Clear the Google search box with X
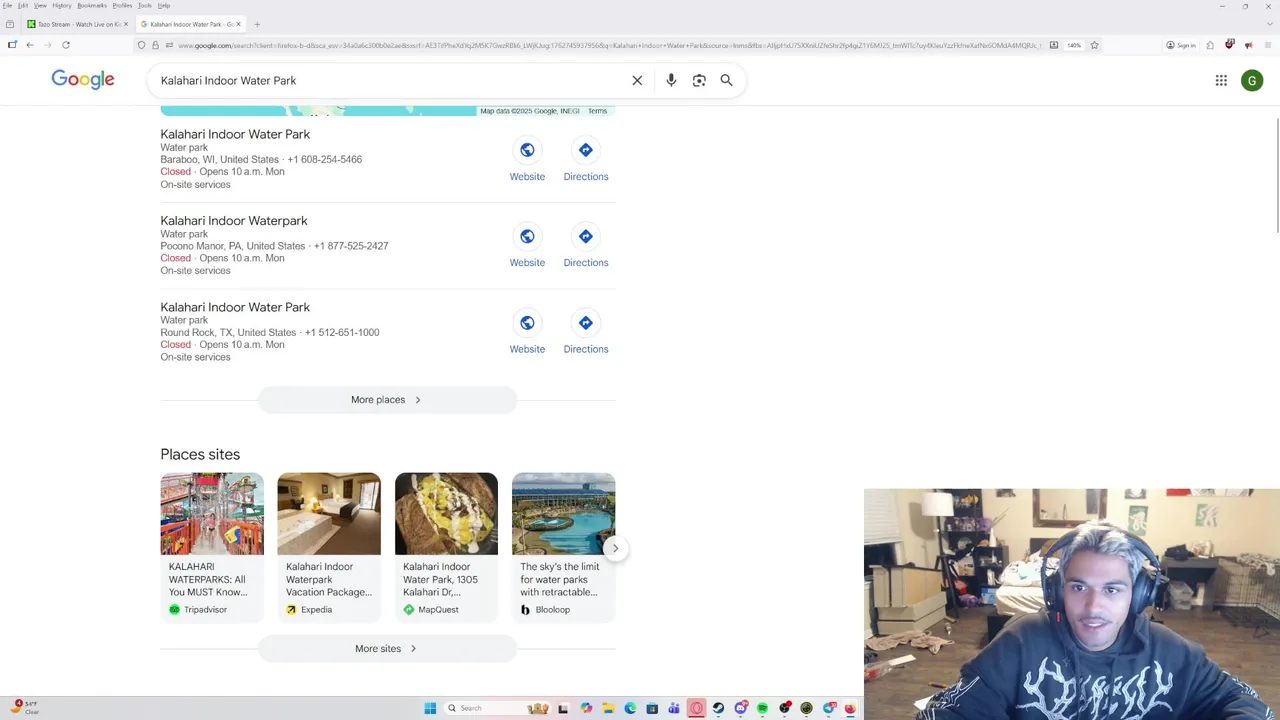Viewport: 1280px width, 720px height. tap(637, 80)
